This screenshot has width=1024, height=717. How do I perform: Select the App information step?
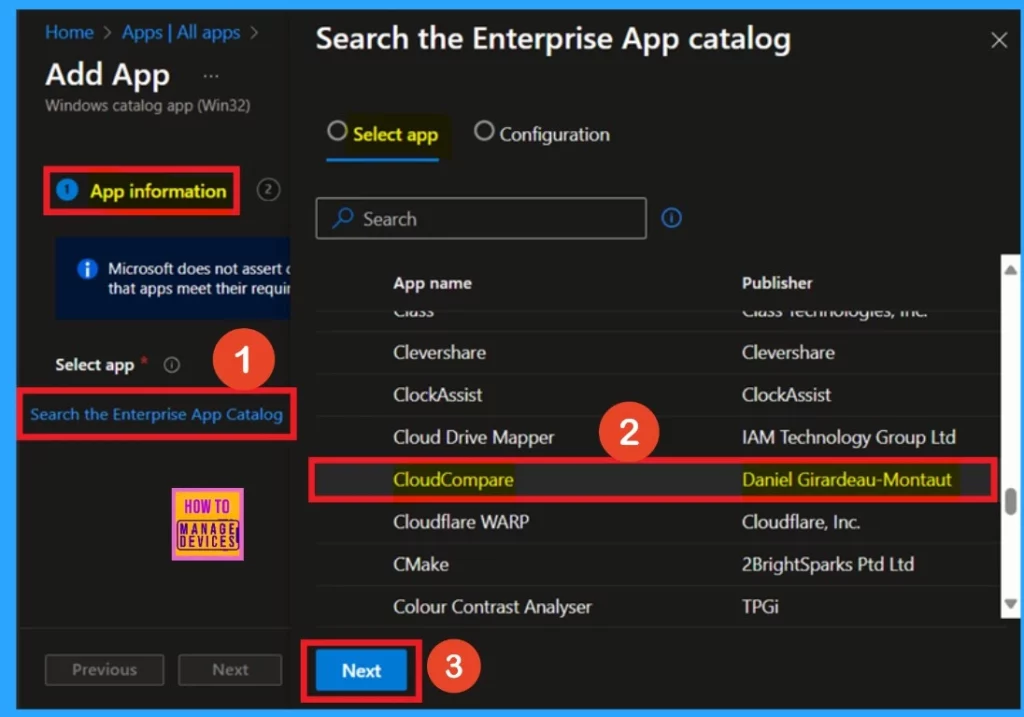tap(142, 191)
